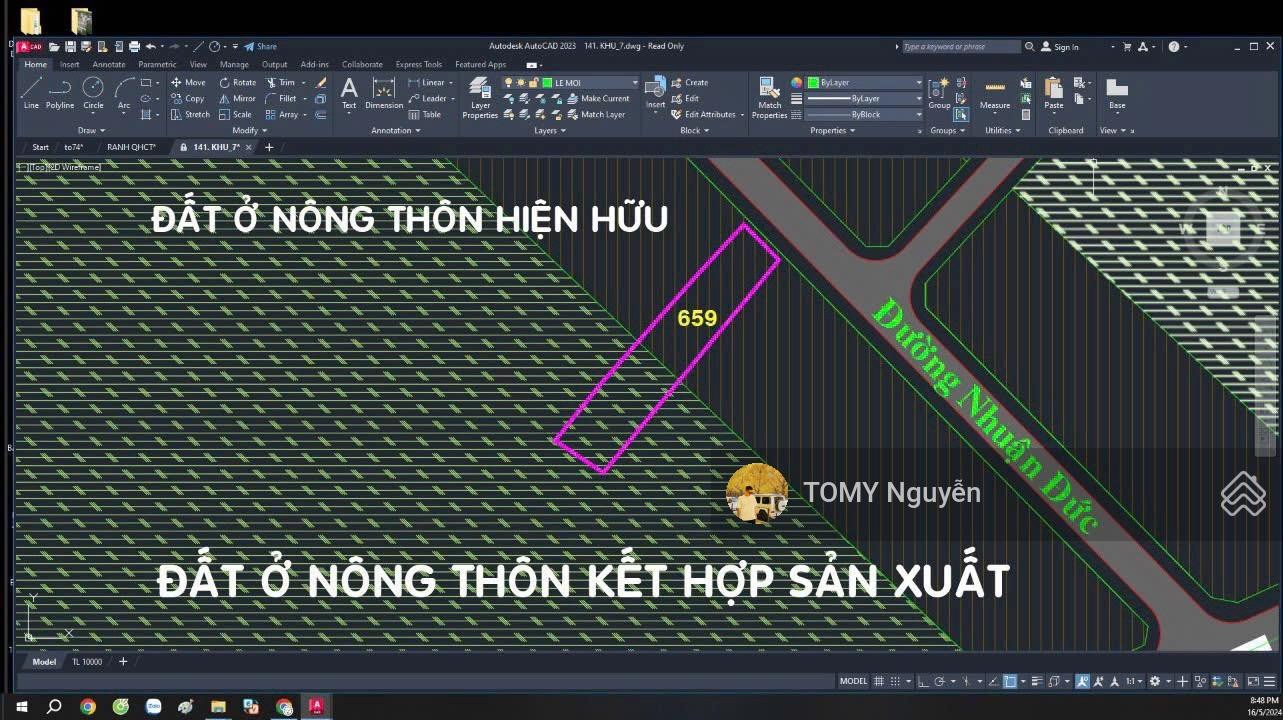Open the object color wheel swatch
This screenshot has width=1283, height=720.
[x=797, y=83]
